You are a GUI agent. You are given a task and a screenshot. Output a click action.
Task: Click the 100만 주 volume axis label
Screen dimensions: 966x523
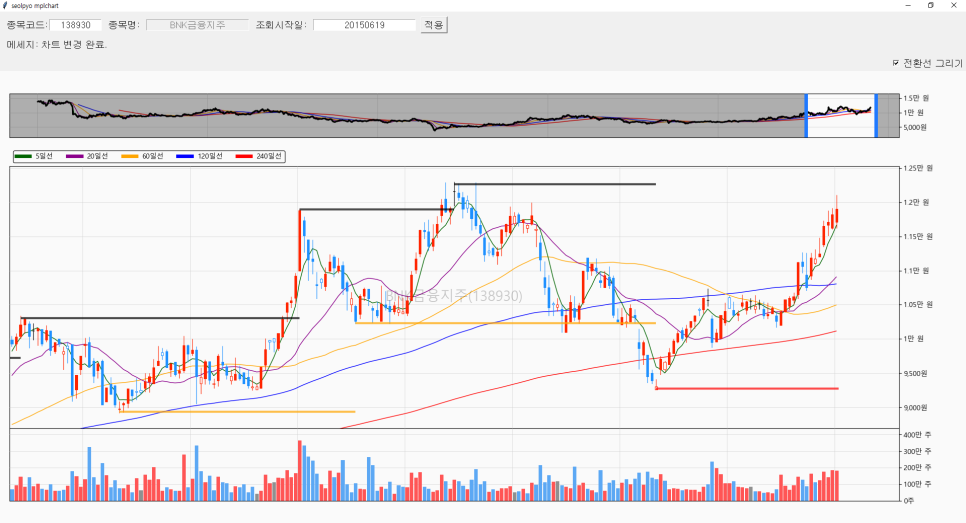click(917, 484)
